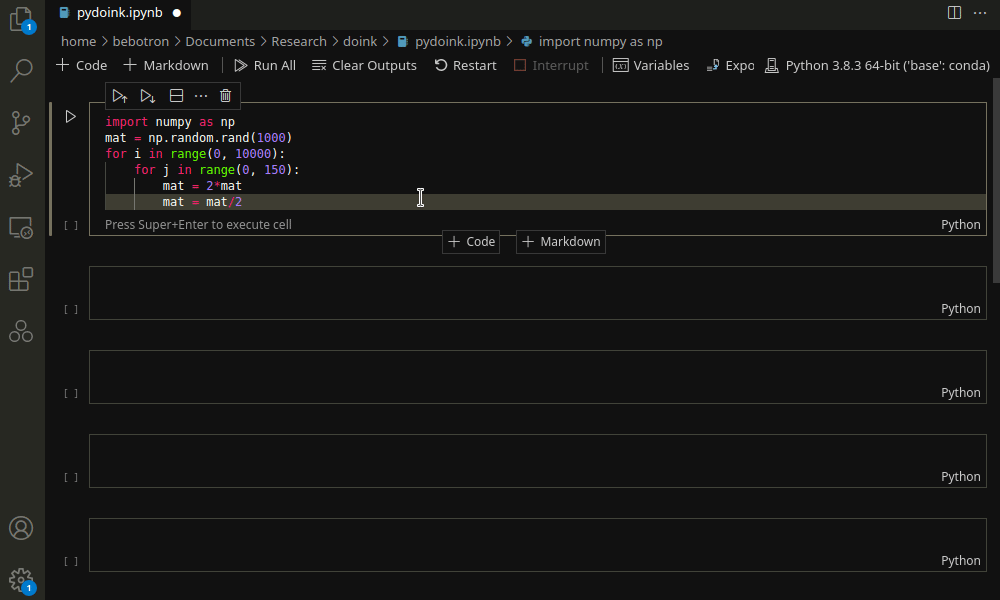
Task: Click the Interrupt button
Action: click(551, 65)
